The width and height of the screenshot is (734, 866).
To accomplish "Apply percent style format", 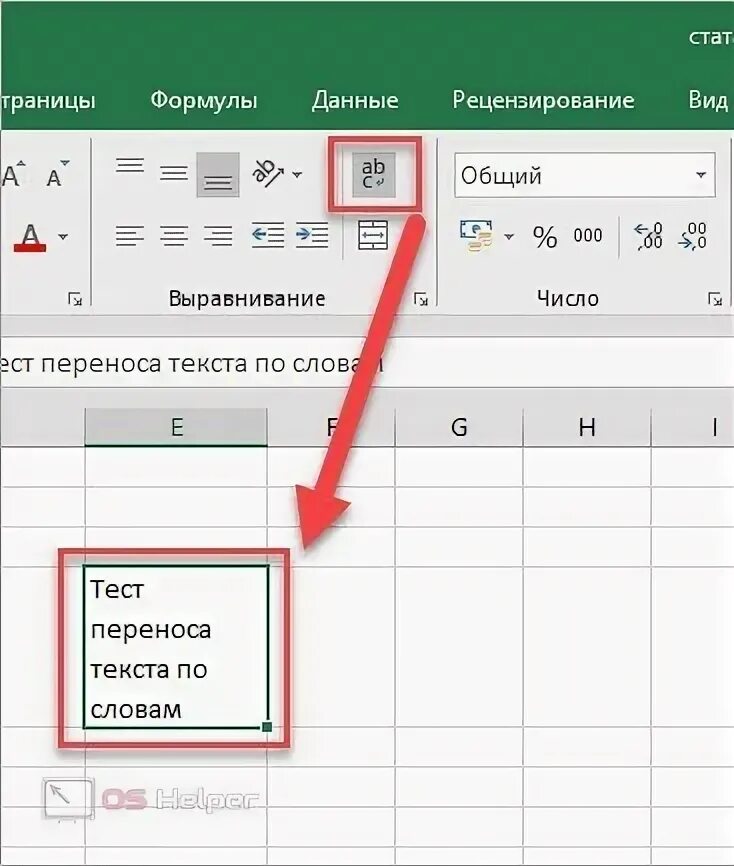I will coord(545,236).
